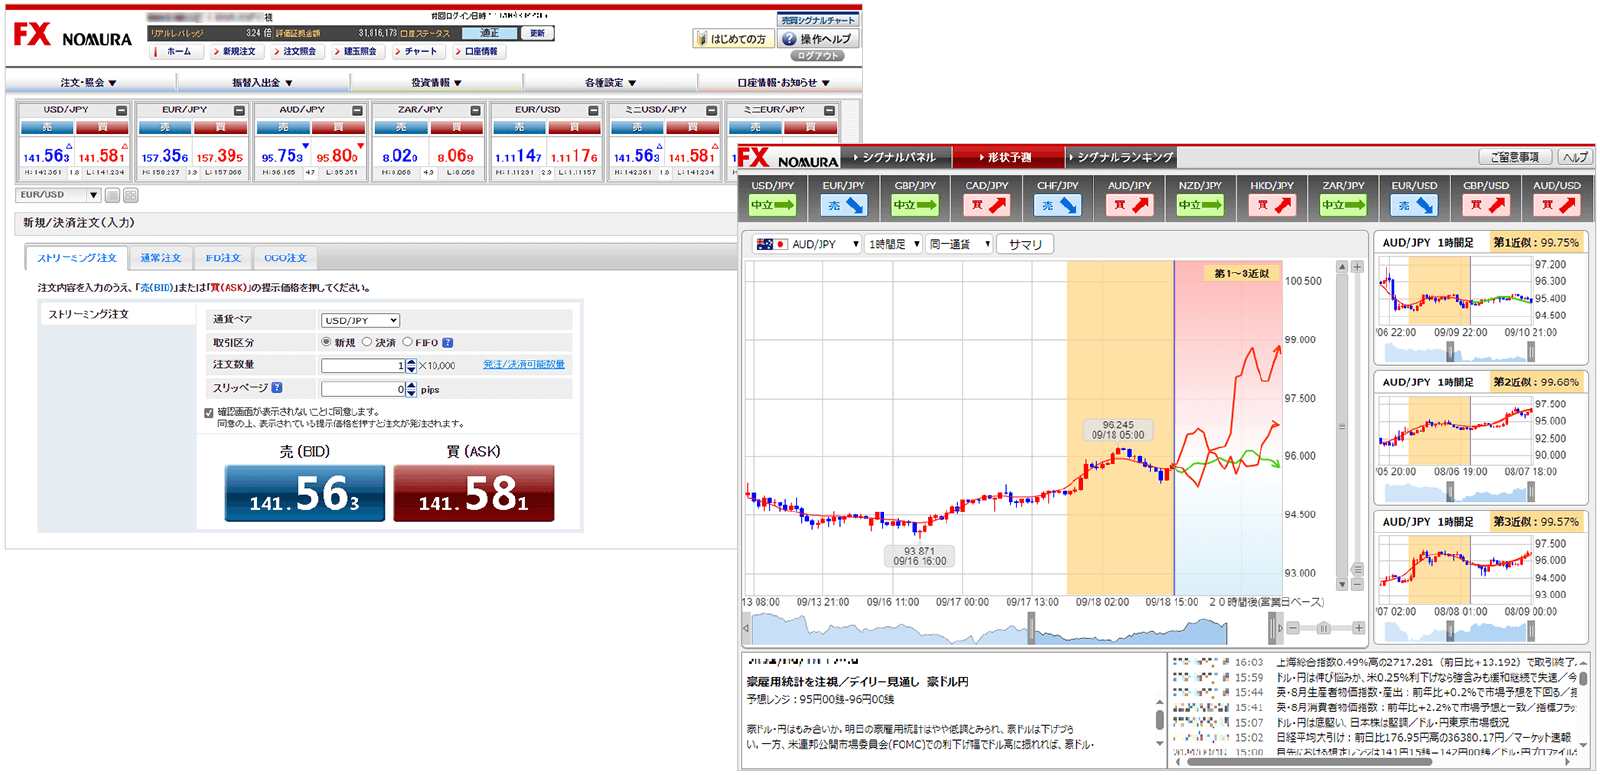Click GBP/USD buy signal arrow icon
The height and width of the screenshot is (775, 1600).
pyautogui.click(x=1486, y=205)
